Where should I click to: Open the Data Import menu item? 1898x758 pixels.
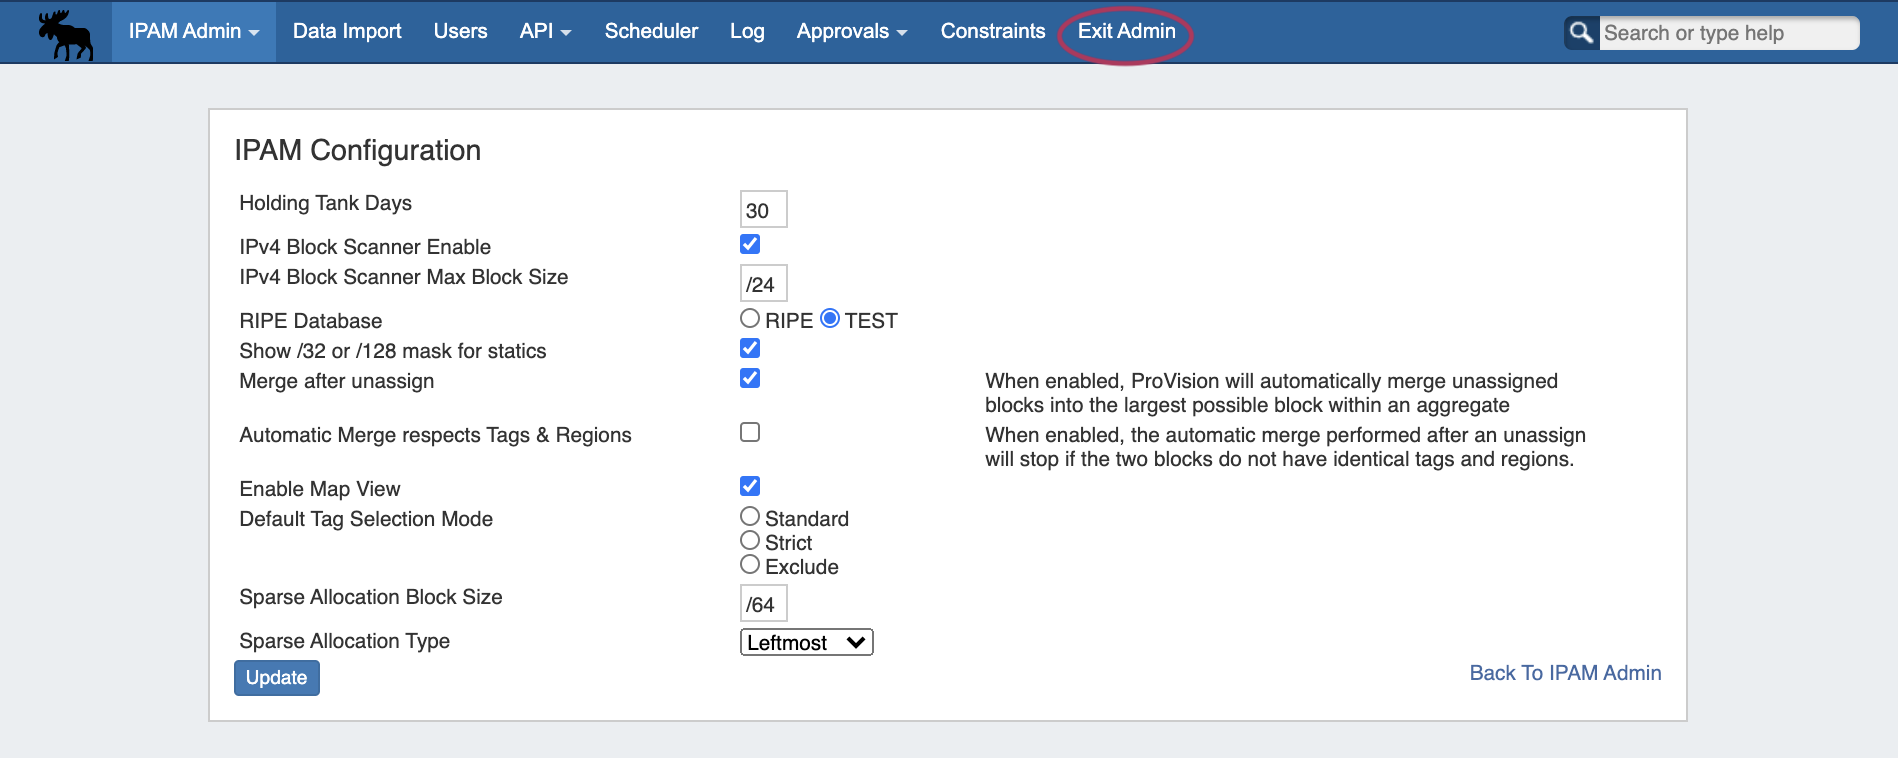click(347, 32)
